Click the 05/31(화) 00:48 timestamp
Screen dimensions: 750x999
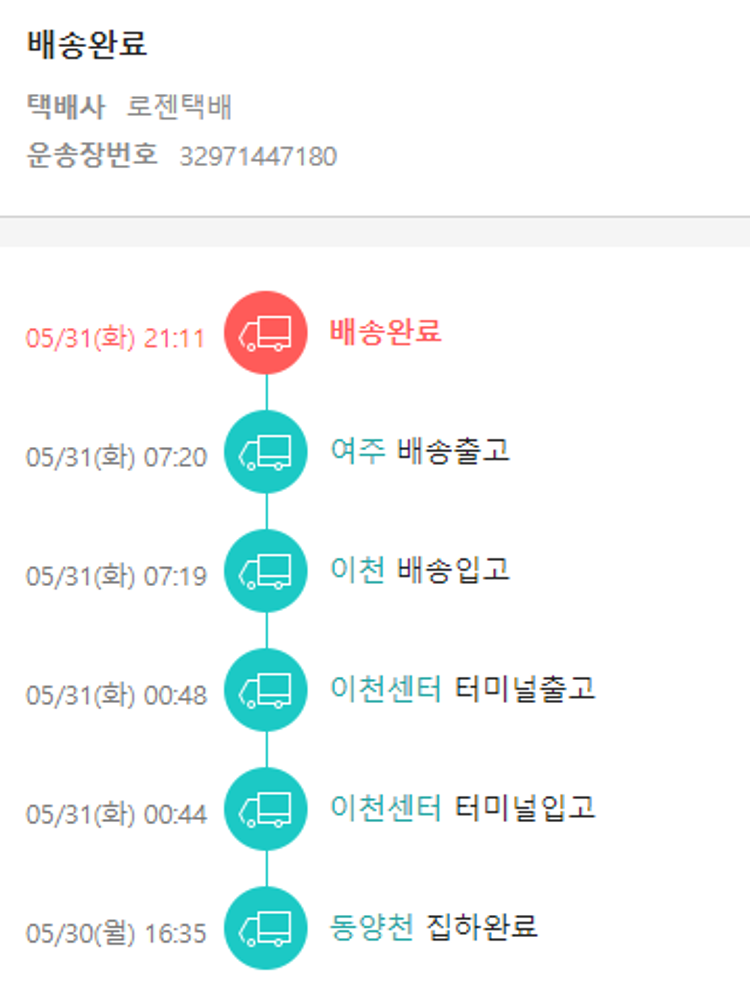pyautogui.click(x=116, y=695)
